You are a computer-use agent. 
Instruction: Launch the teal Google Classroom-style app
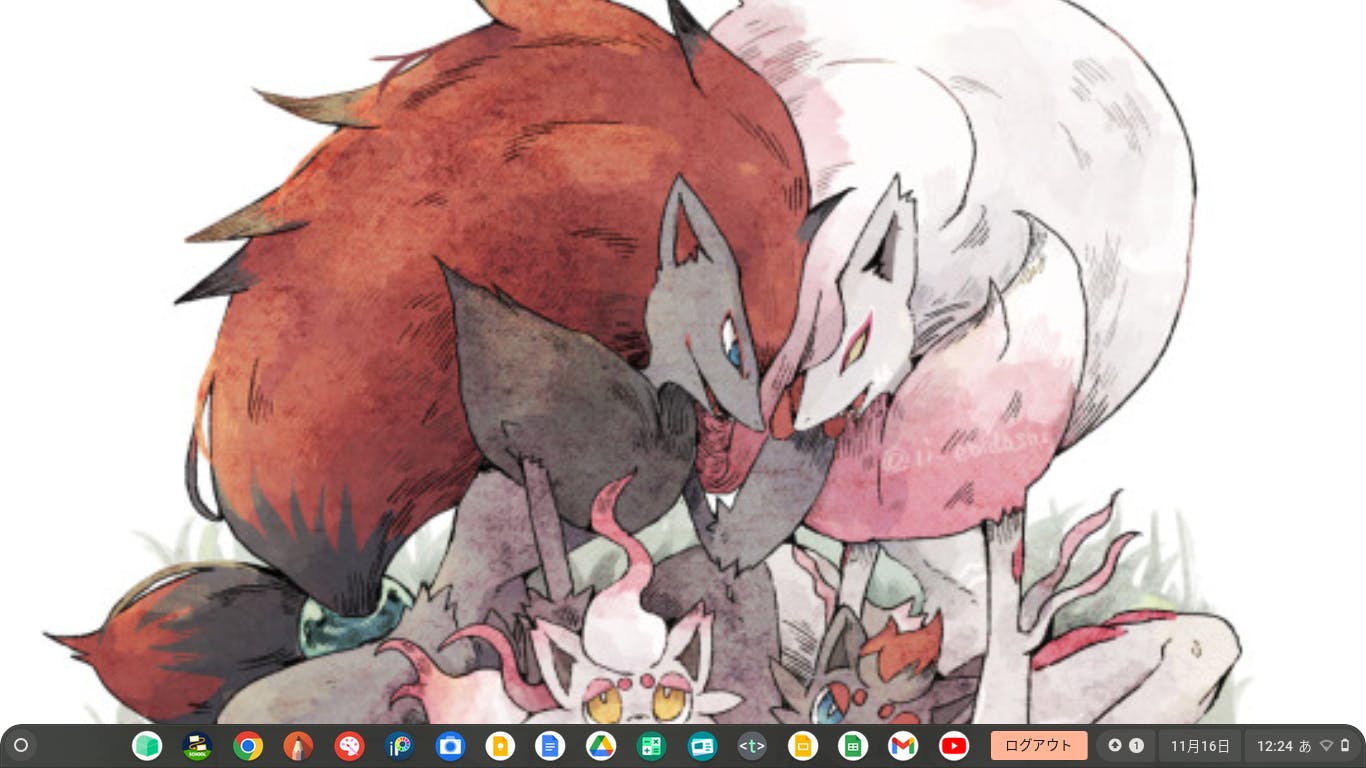tap(702, 746)
